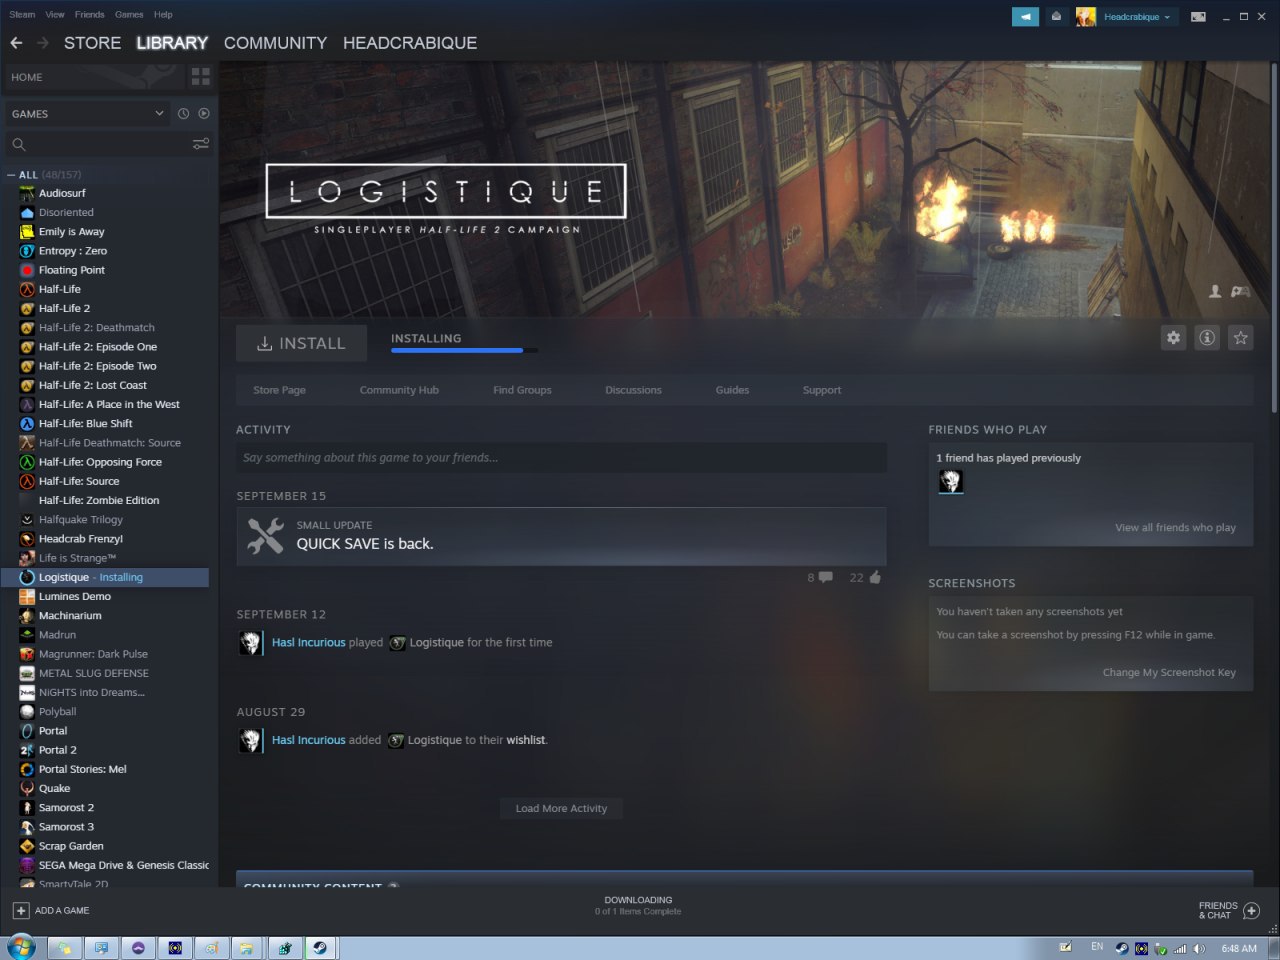Like the QUICK SAVE update post
Viewport: 1280px width, 960px height.
[x=875, y=577]
